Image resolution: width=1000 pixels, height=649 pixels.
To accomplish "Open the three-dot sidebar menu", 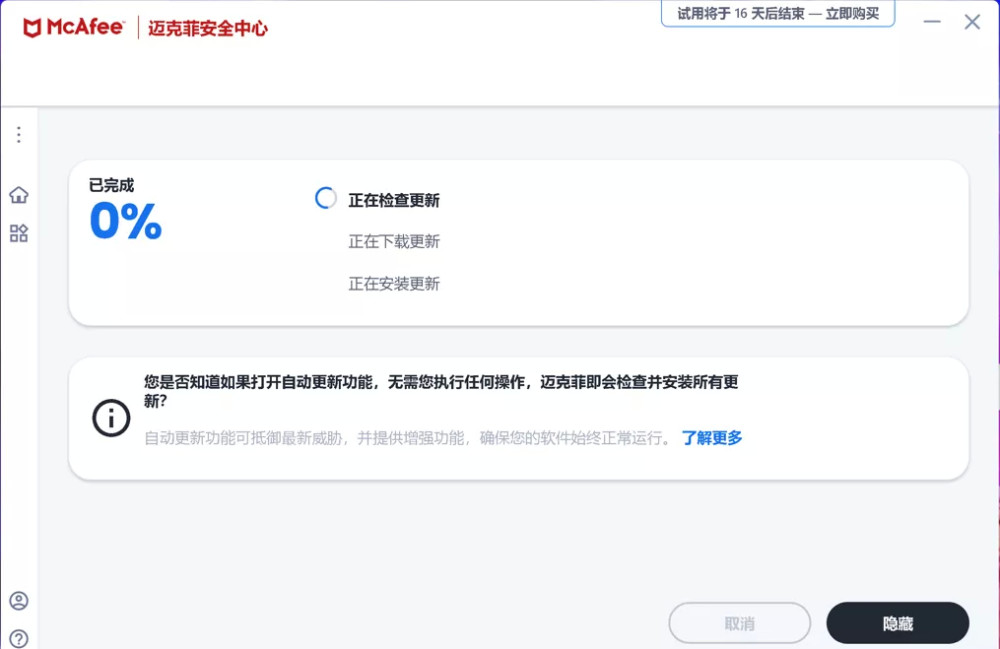I will [x=18, y=135].
